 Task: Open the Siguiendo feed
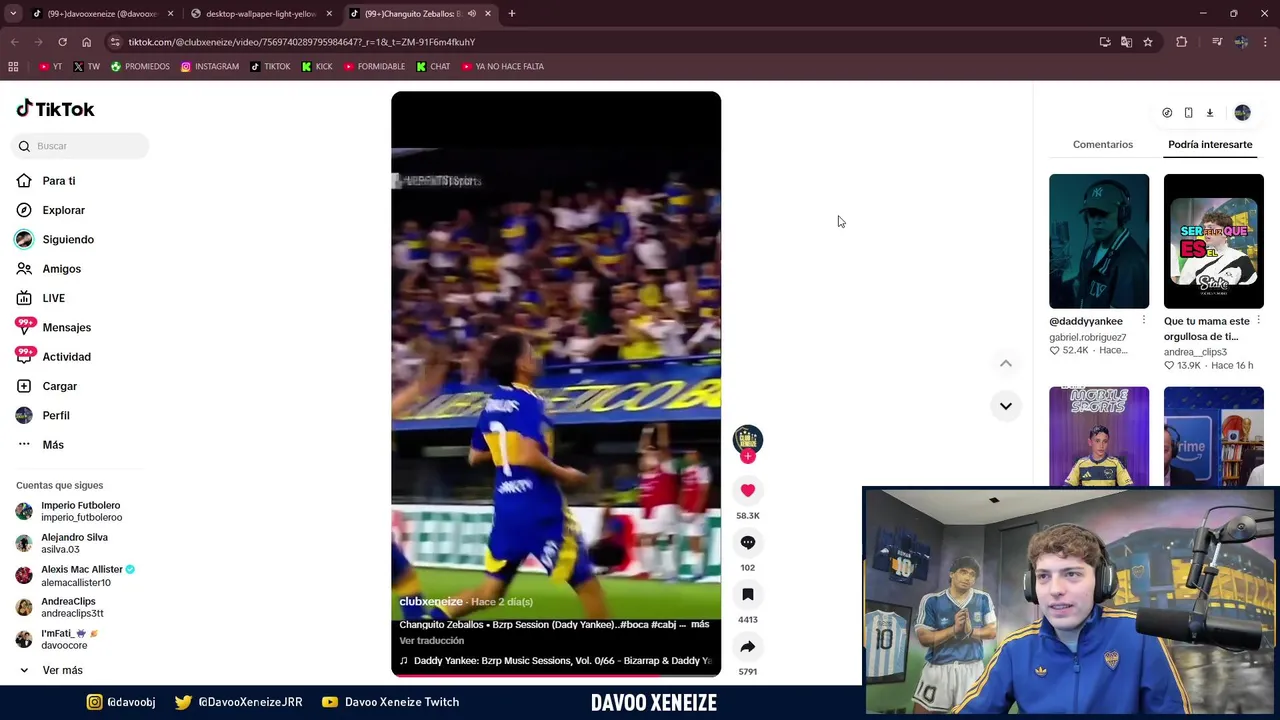pos(68,239)
